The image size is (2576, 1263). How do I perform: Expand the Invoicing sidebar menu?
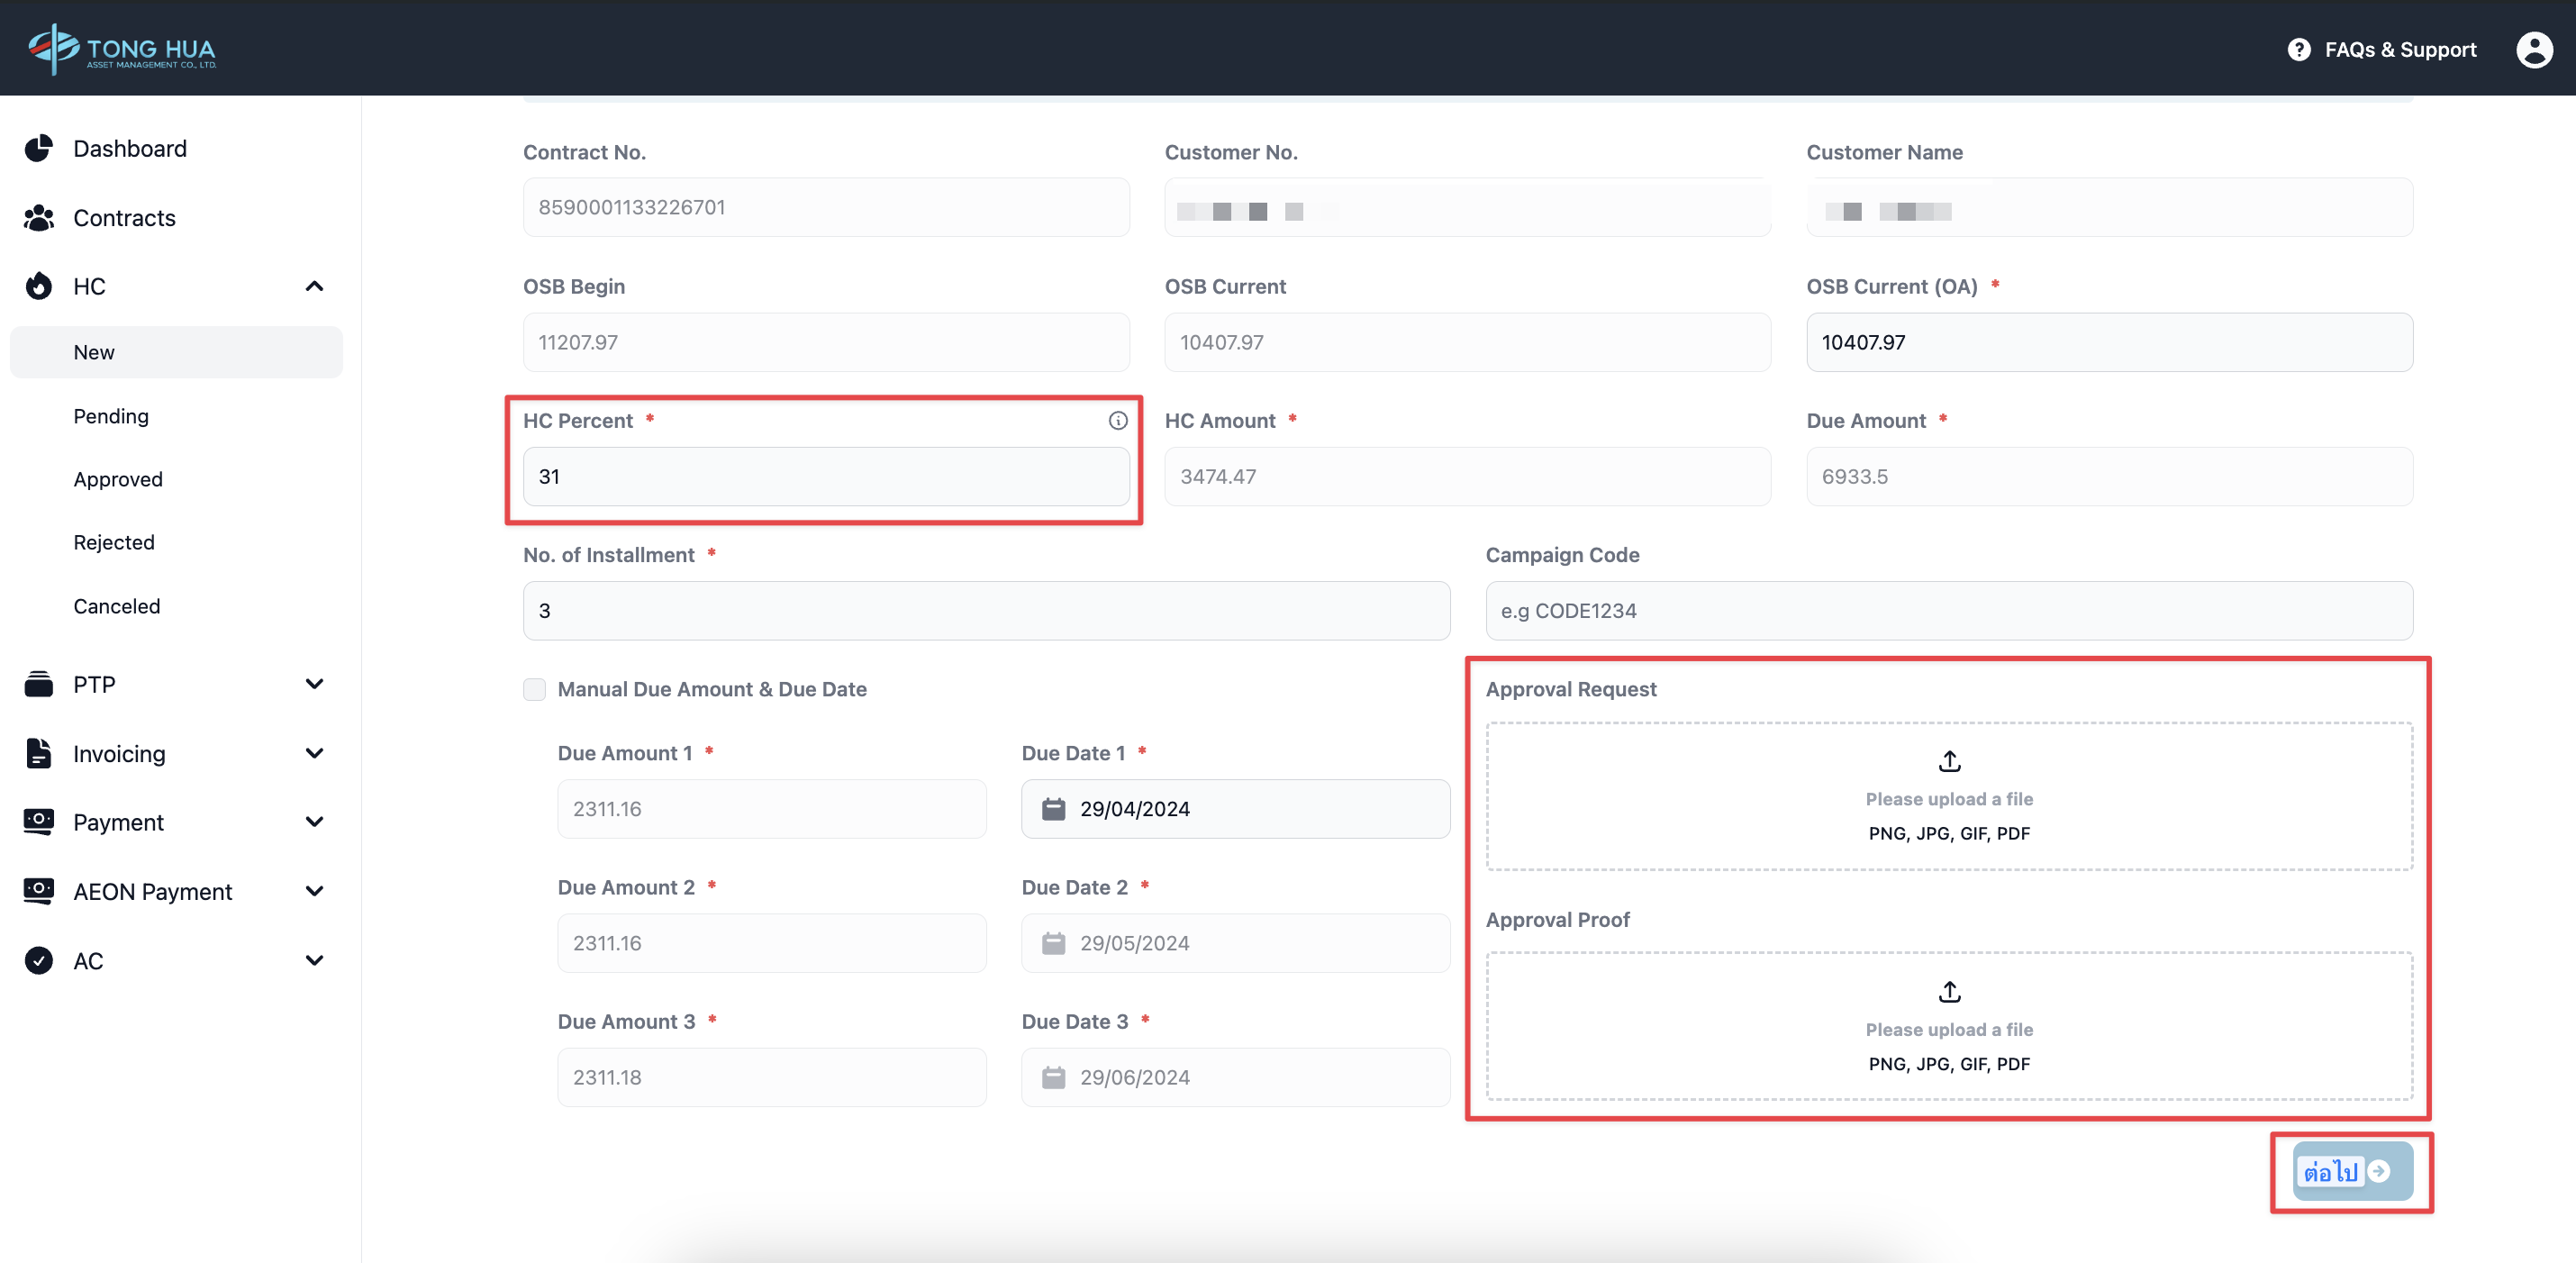[314, 753]
